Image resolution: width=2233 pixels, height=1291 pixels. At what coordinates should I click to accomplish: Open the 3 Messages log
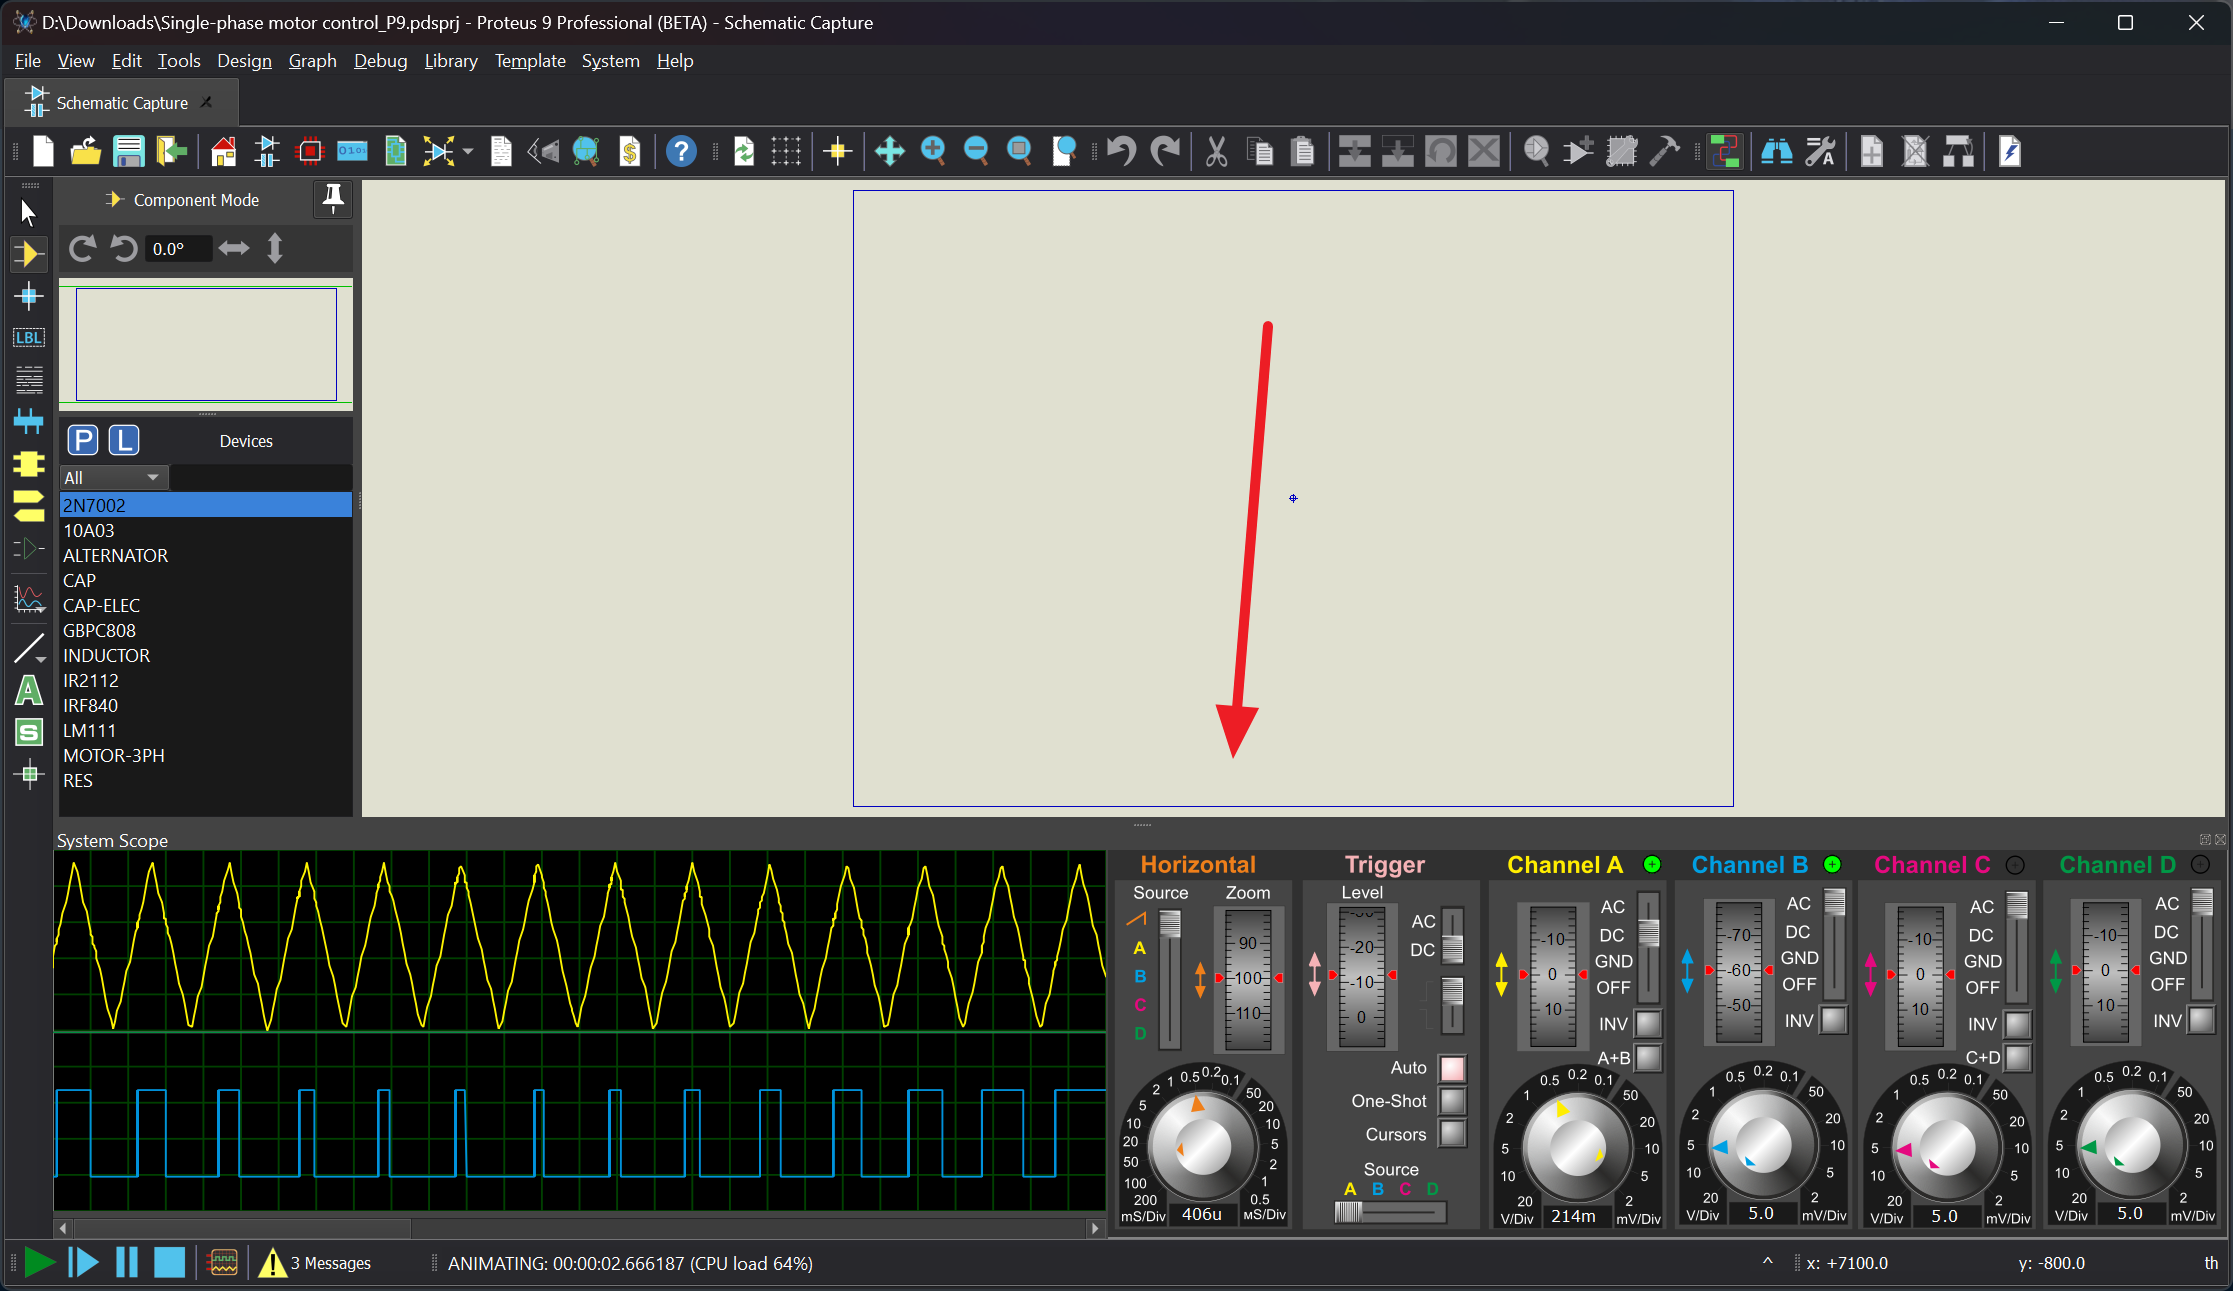330,1262
